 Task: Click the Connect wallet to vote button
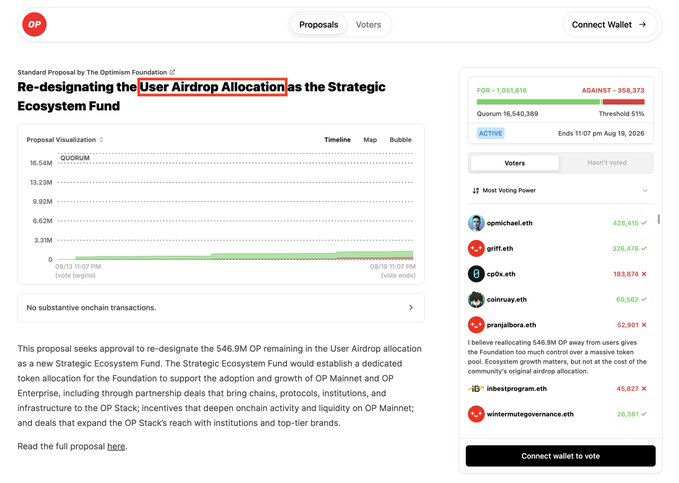560,456
